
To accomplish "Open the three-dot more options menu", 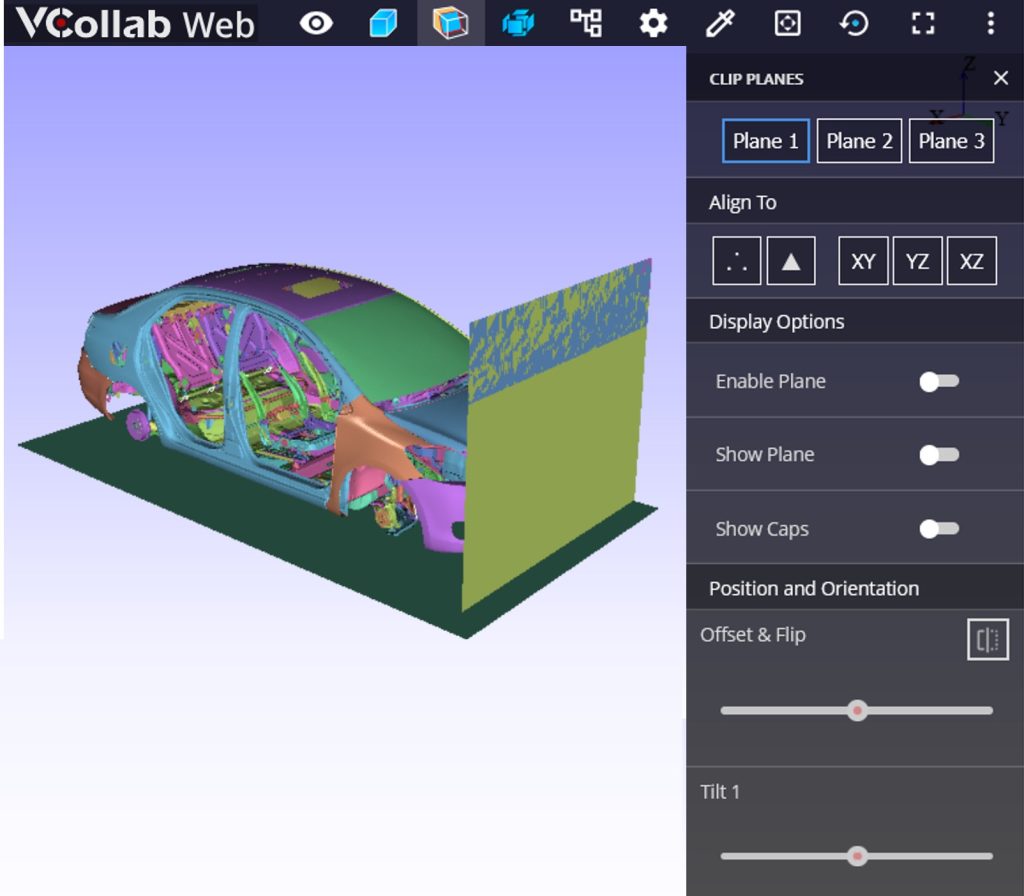I will pyautogui.click(x=991, y=24).
